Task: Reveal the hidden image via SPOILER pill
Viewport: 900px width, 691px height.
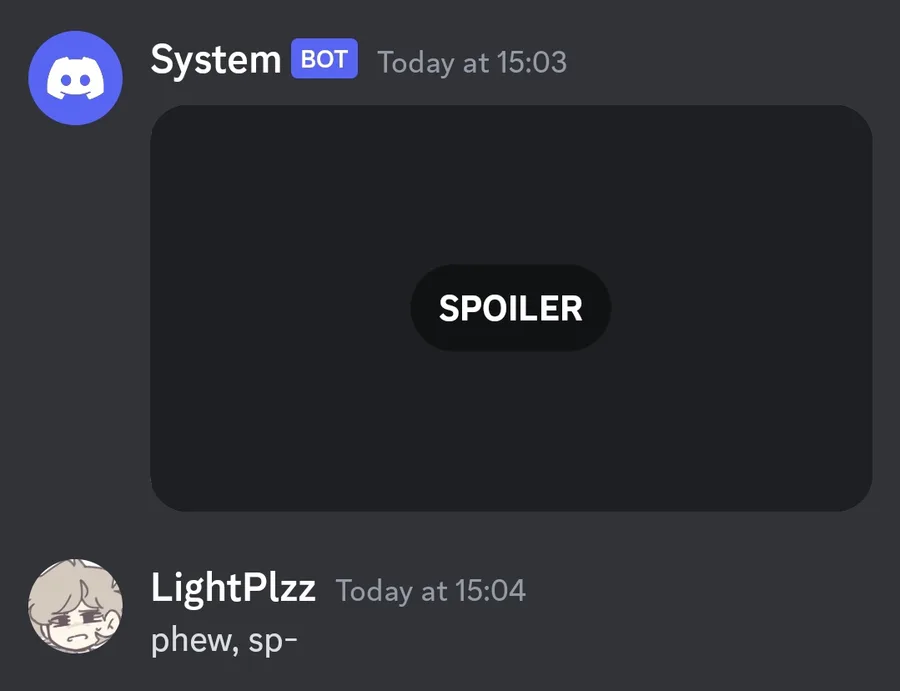Action: [510, 308]
